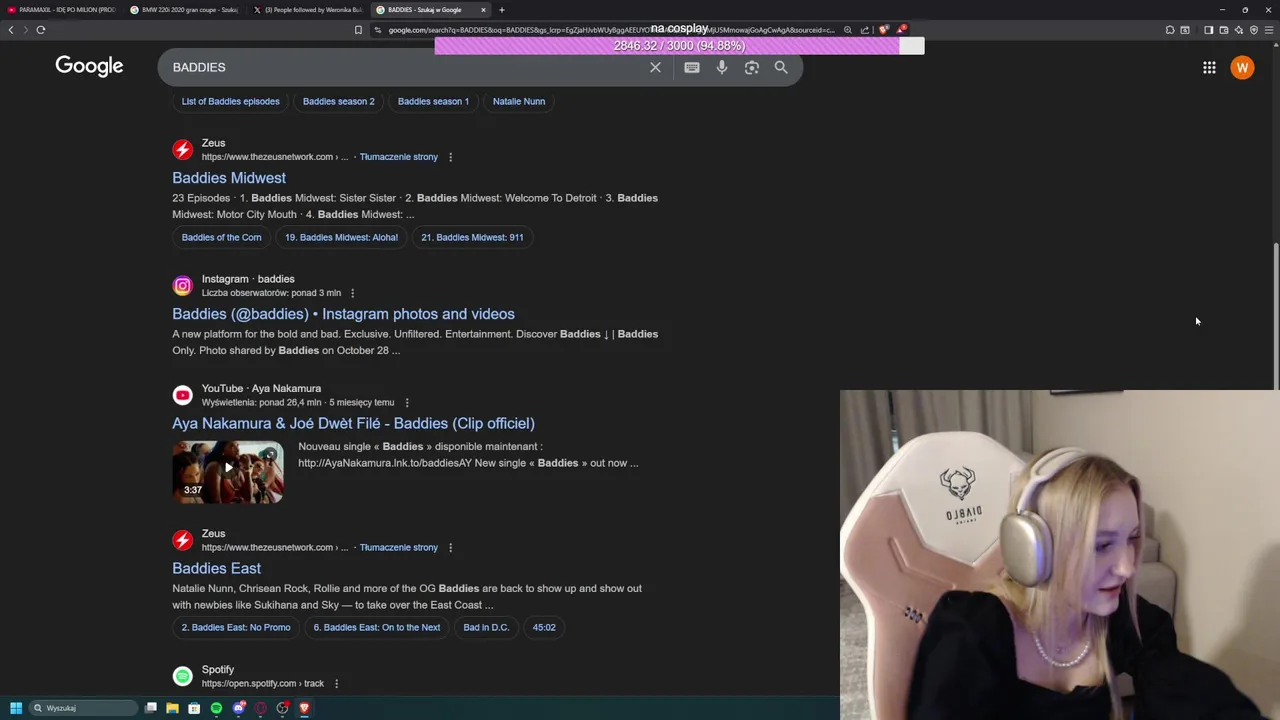This screenshot has height=720, width=1280.
Task: Click Tłumaczenie strony beside Baddies Midwest
Action: 398,157
